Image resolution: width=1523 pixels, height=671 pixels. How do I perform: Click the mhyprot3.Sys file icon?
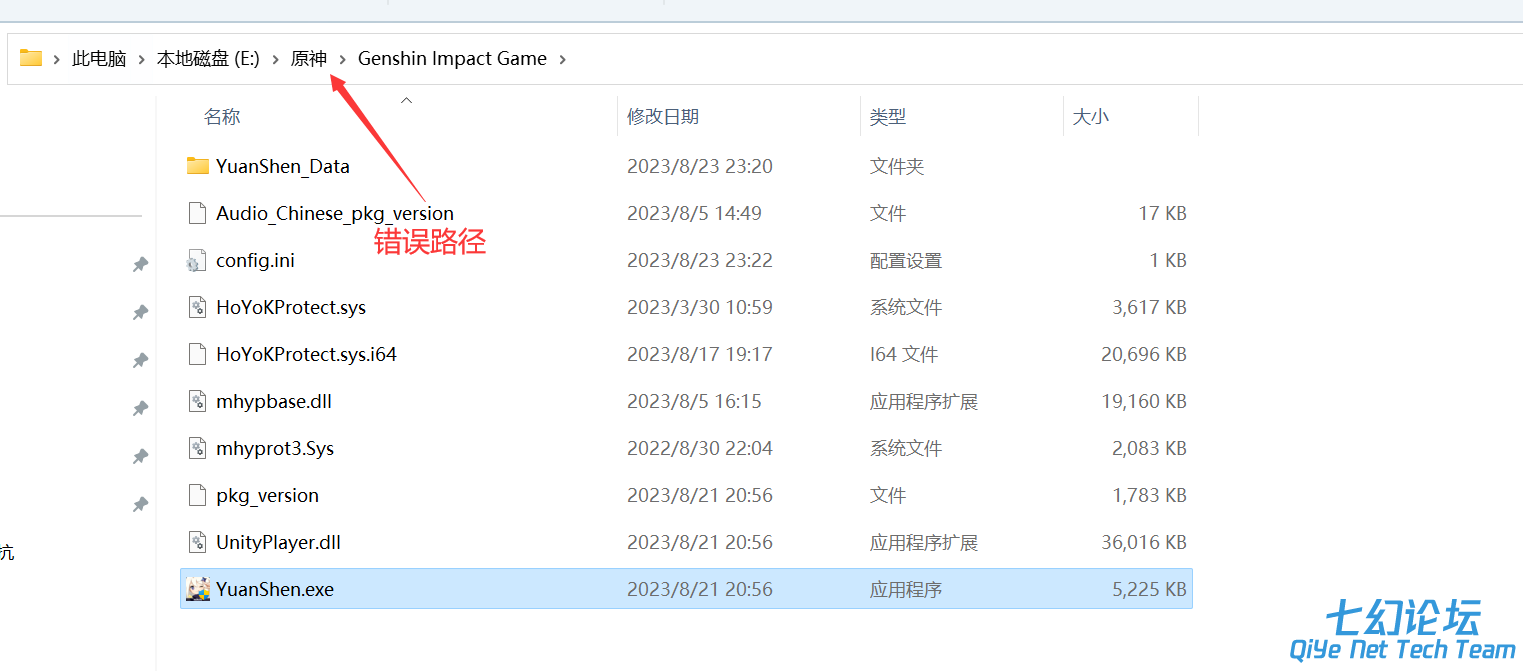point(197,448)
